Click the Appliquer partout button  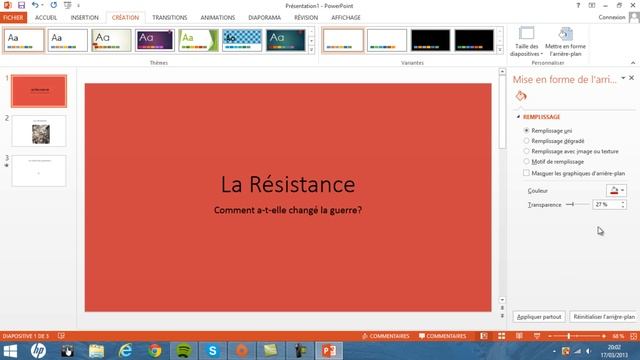(x=539, y=317)
